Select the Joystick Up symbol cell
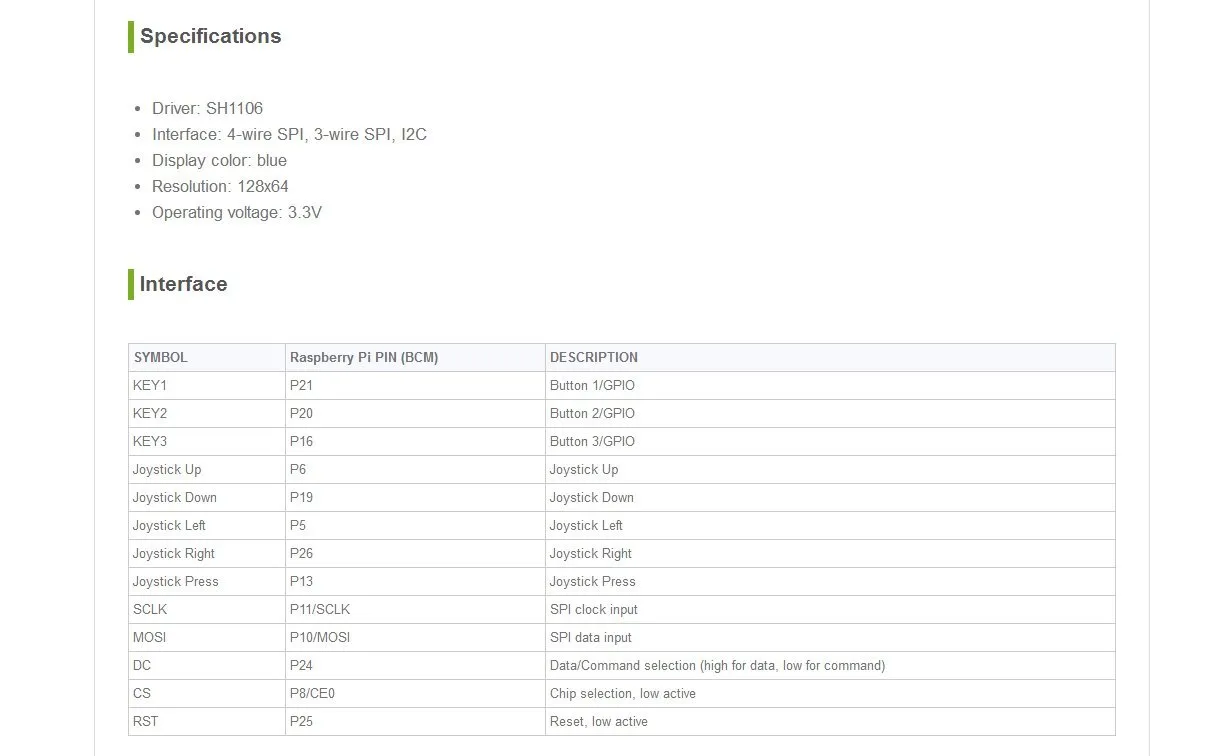Viewport: 1208px width, 756px height. 167,469
